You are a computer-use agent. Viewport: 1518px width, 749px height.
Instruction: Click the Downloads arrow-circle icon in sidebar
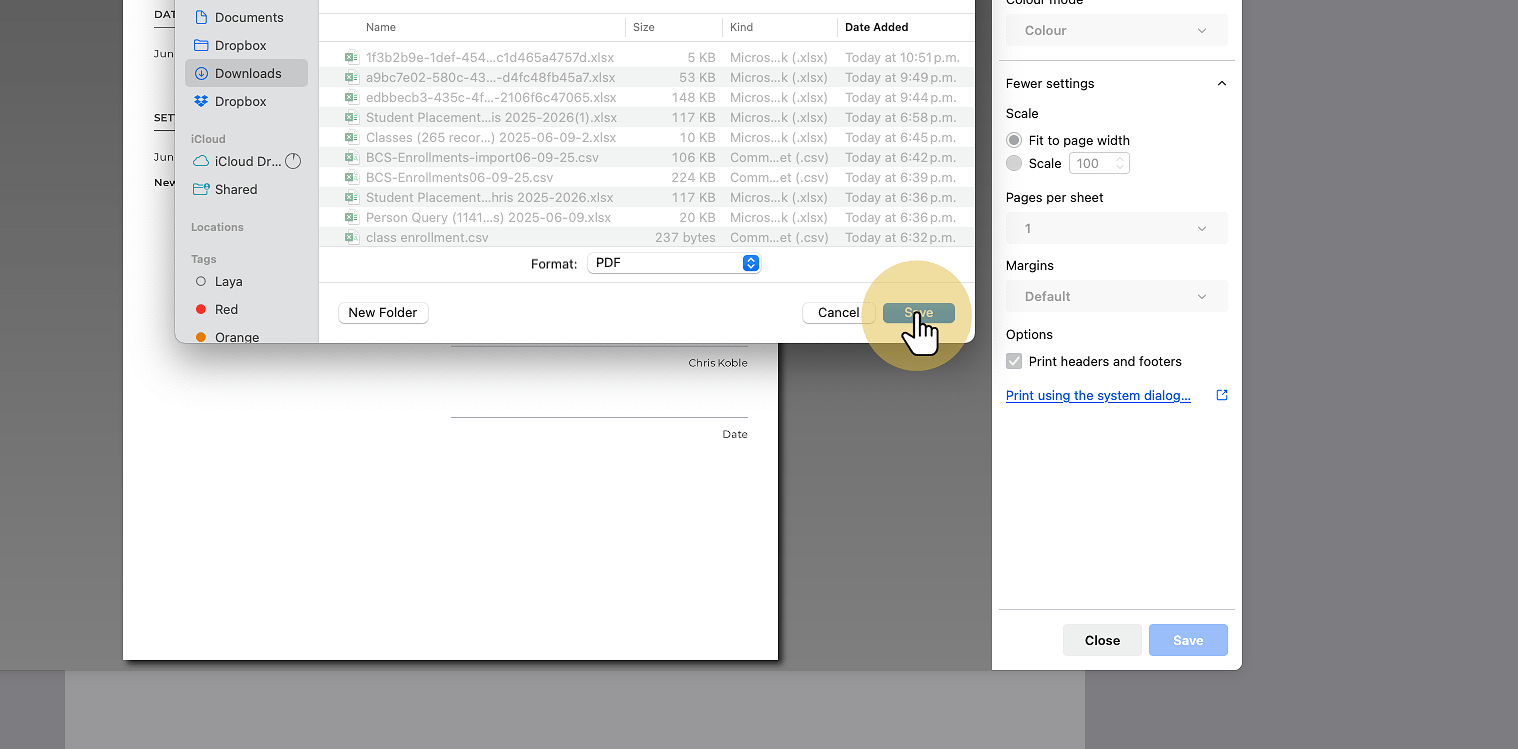tap(201, 73)
